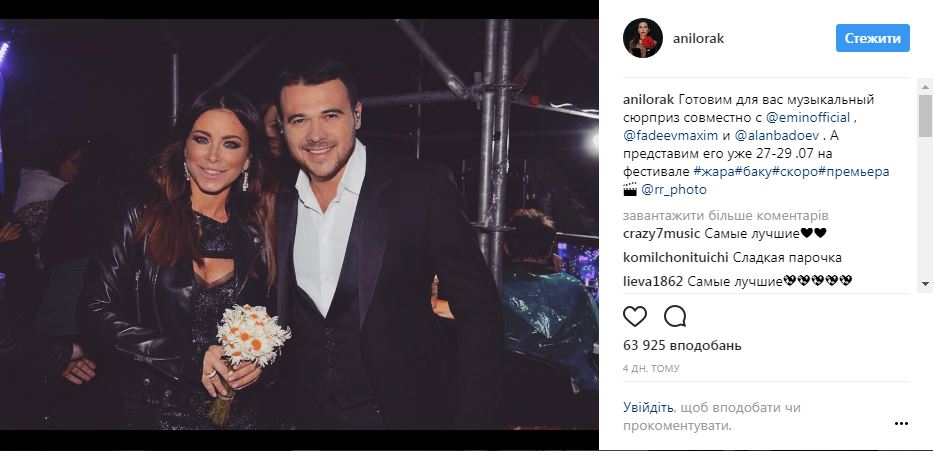
Task: Click the Увійдіть login link
Action: [649, 408]
